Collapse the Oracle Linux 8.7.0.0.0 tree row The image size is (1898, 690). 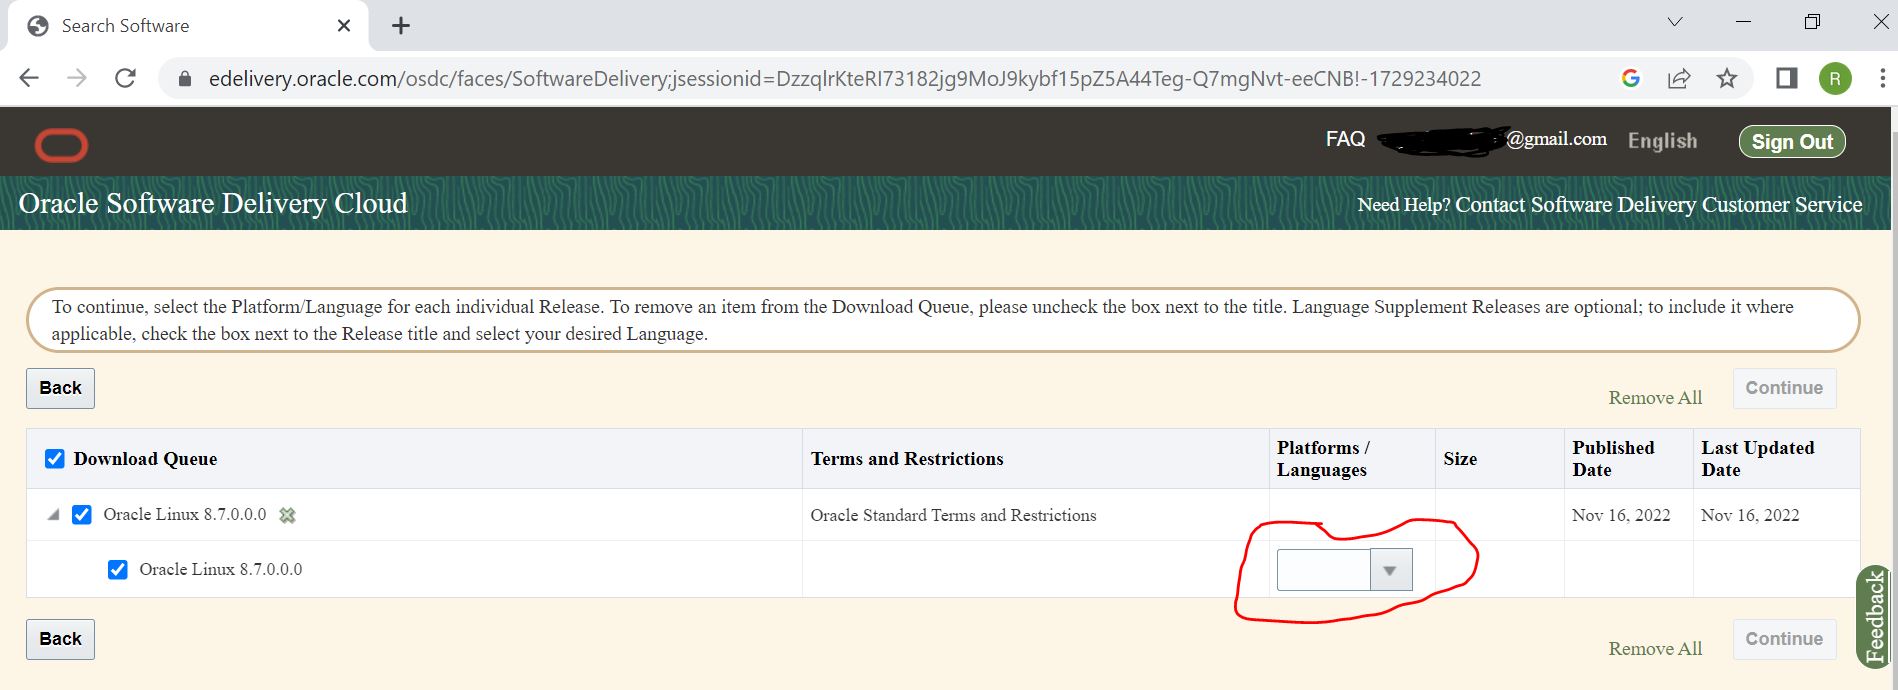pyautogui.click(x=53, y=515)
